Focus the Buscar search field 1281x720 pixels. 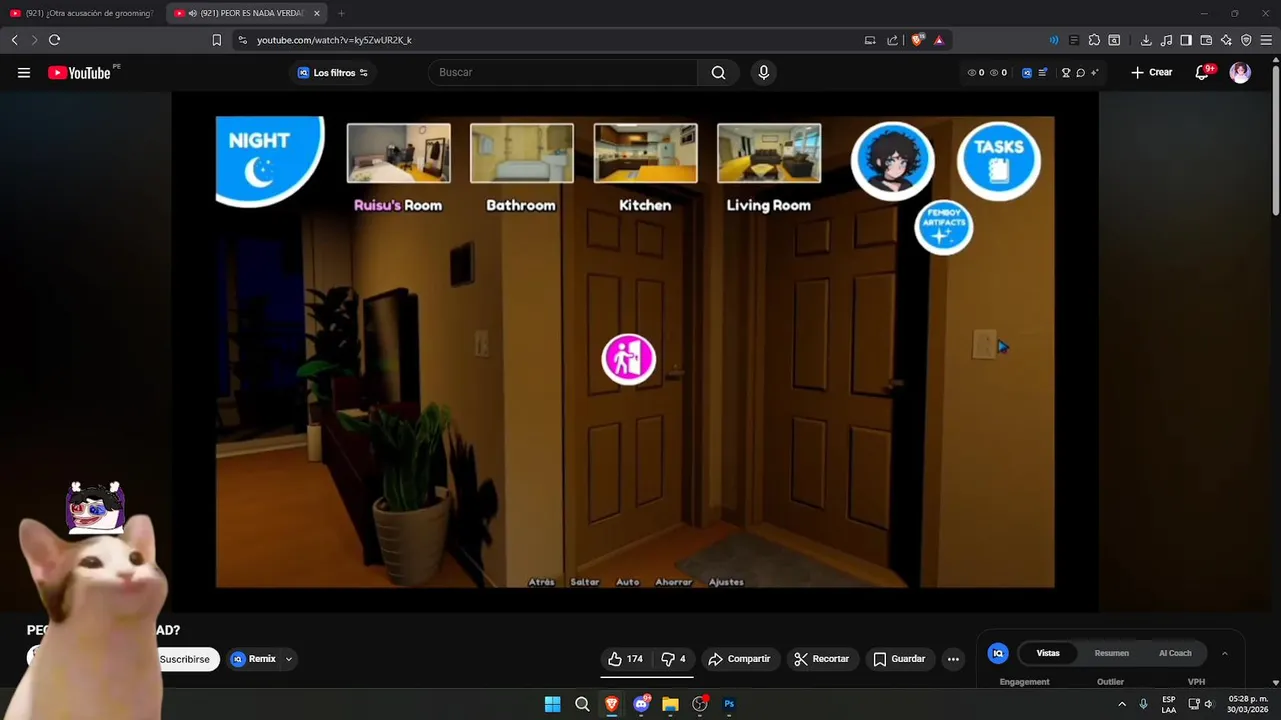click(x=562, y=72)
